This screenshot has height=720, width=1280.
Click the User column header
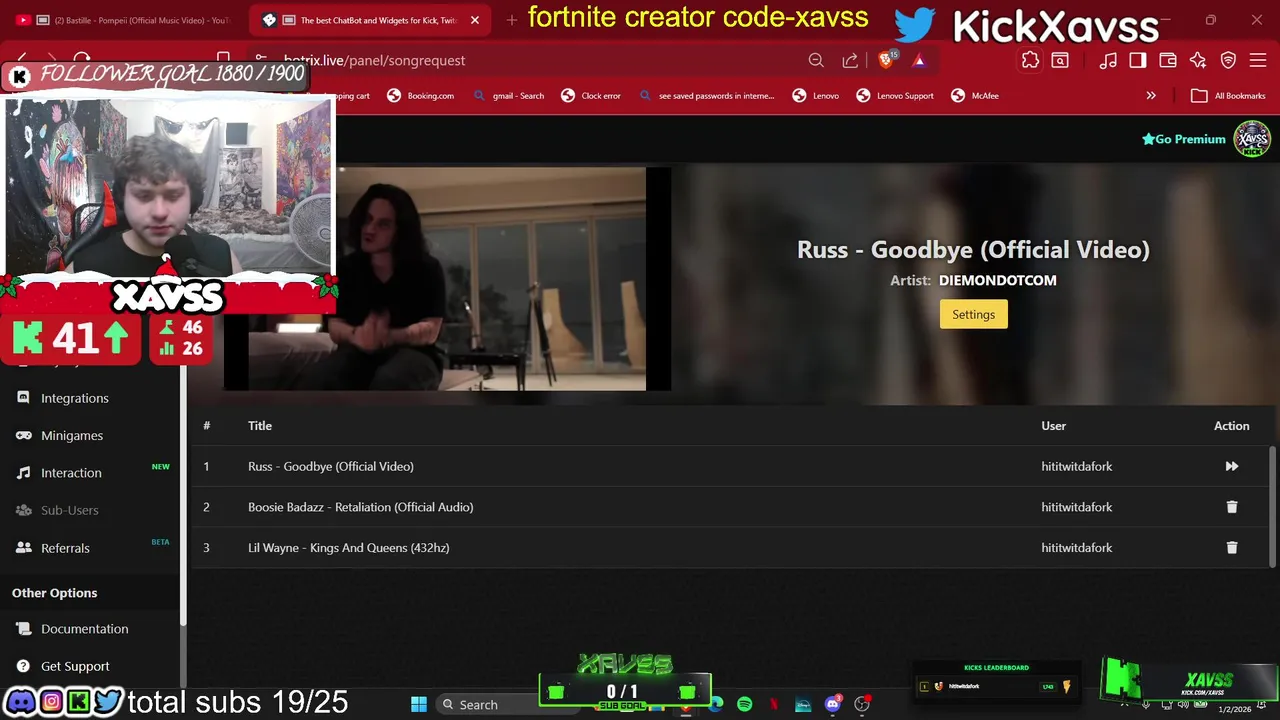pyautogui.click(x=1053, y=426)
